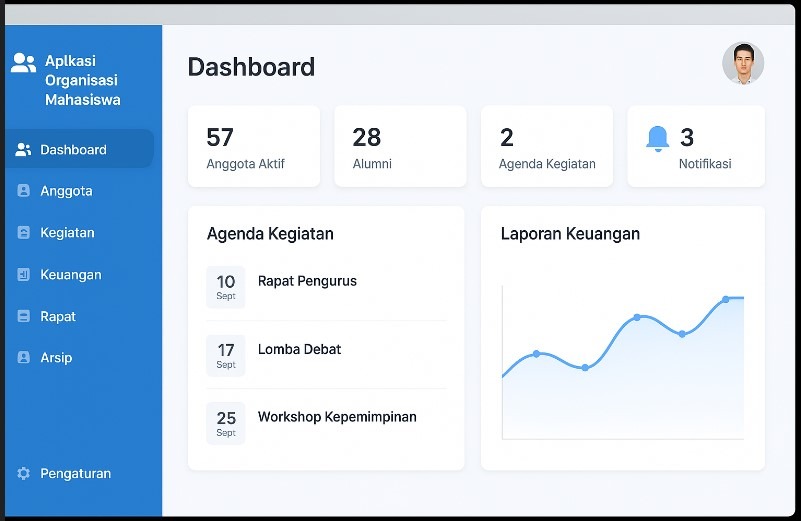Click the Agenda Kegiatan panel heading

coord(270,234)
